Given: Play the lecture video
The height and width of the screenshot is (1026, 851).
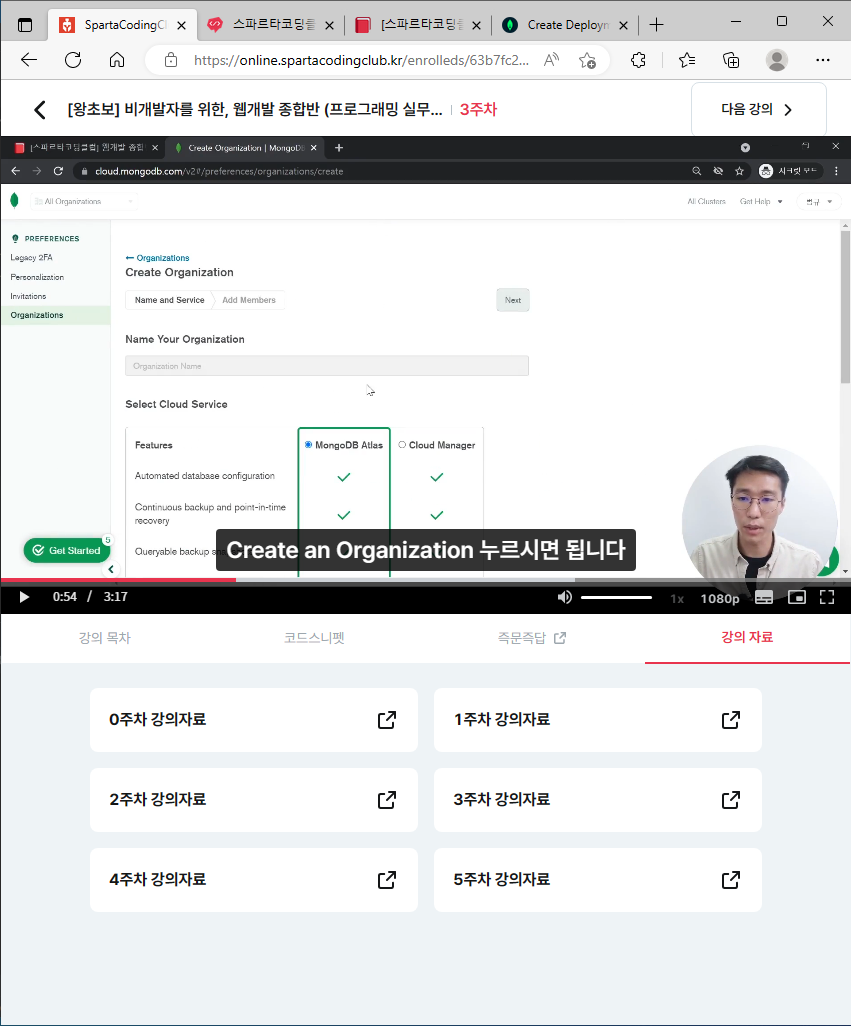Looking at the screenshot, I should tap(24, 597).
